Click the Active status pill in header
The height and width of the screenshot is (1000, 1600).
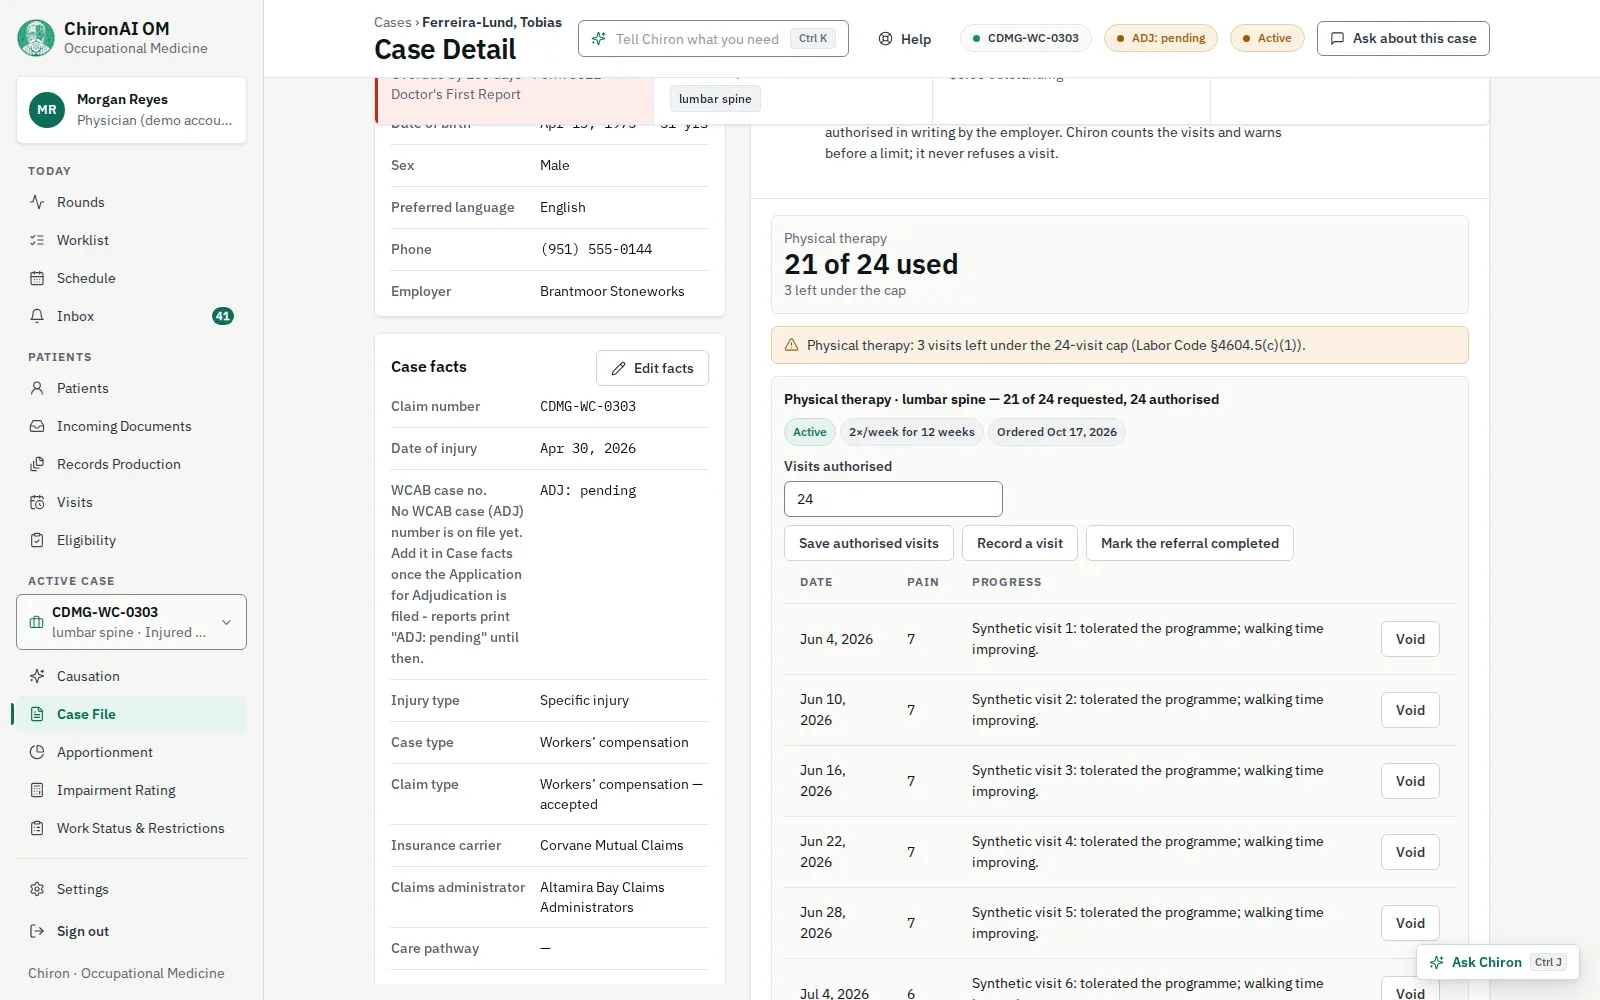click(1267, 38)
